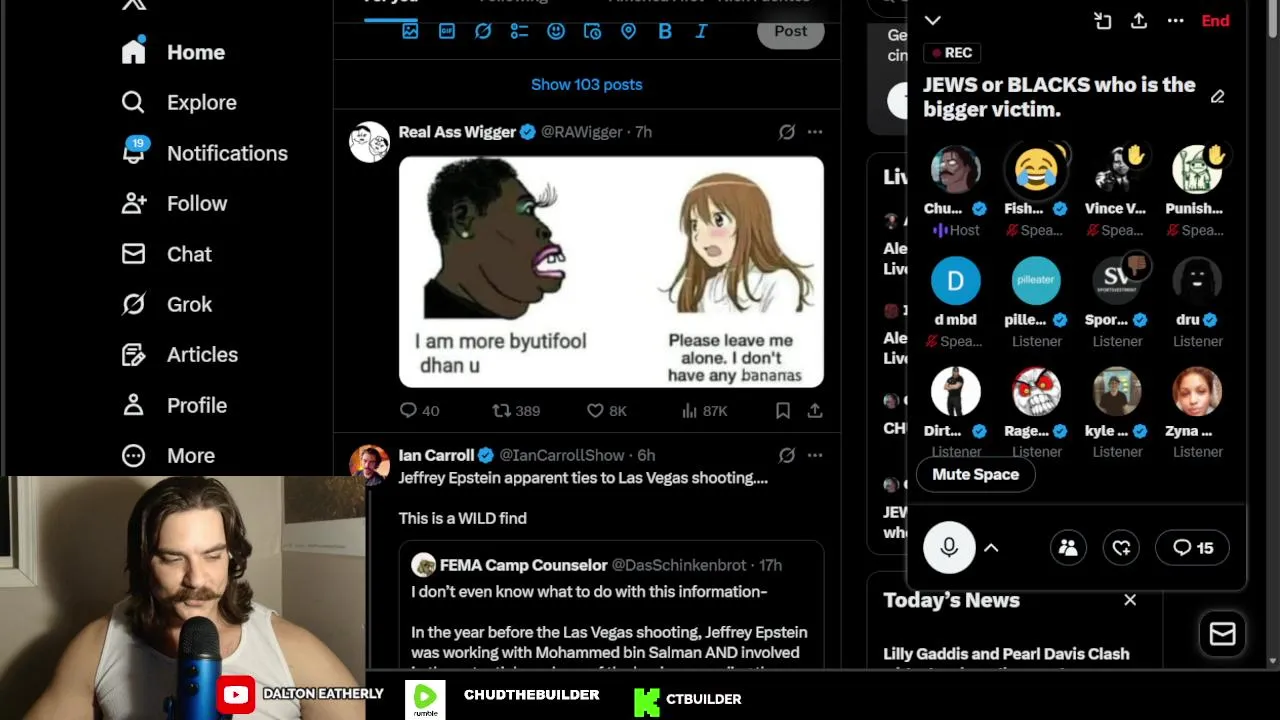
Task: Open quoted FEMA Camp Counselor post
Action: pyautogui.click(x=611, y=605)
